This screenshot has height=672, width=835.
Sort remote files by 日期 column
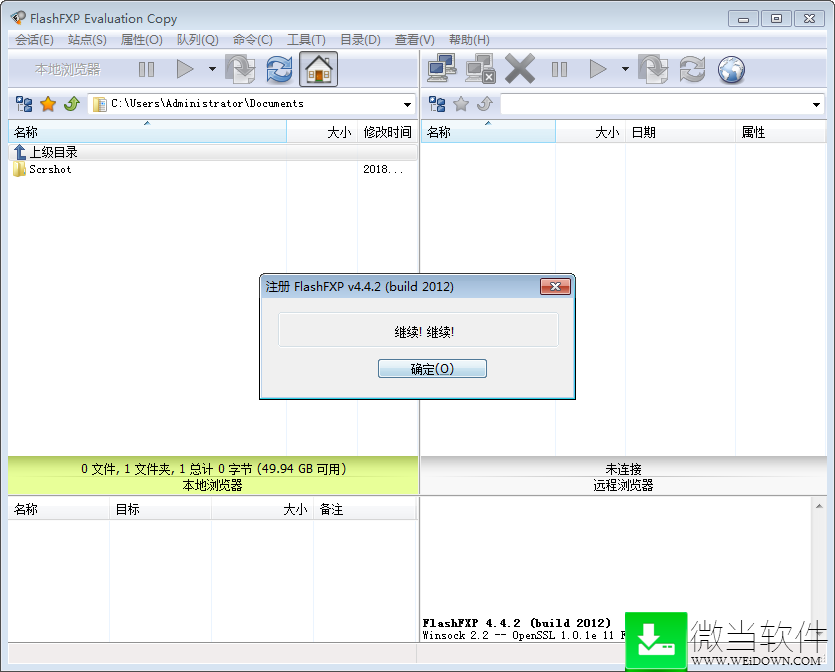coord(681,132)
